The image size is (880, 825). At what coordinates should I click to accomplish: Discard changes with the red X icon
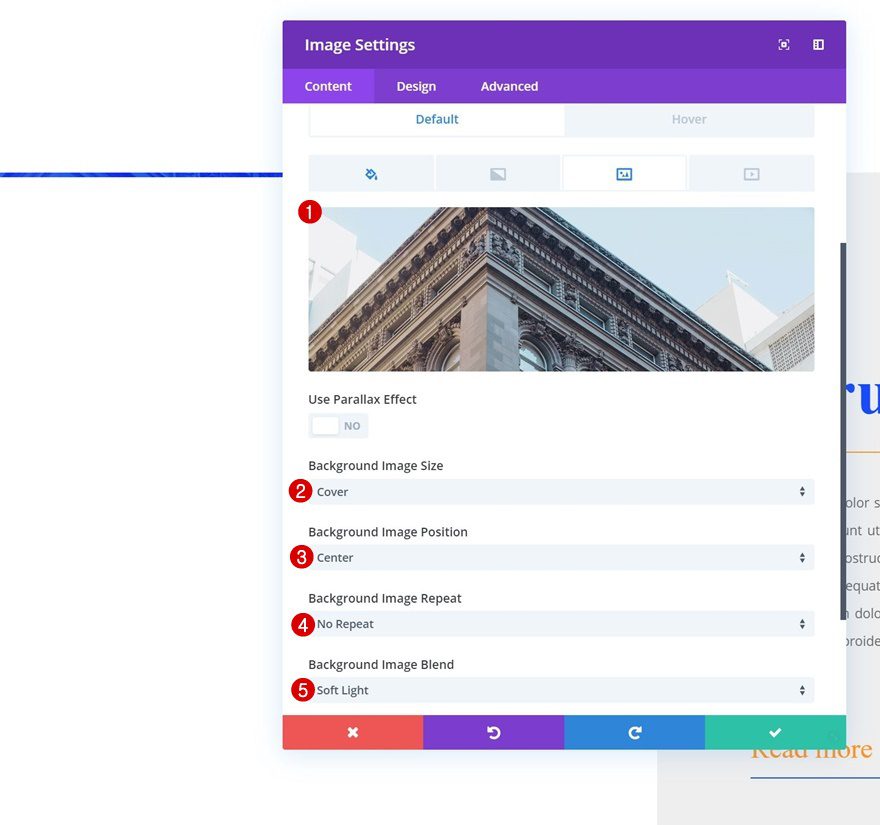(x=352, y=731)
